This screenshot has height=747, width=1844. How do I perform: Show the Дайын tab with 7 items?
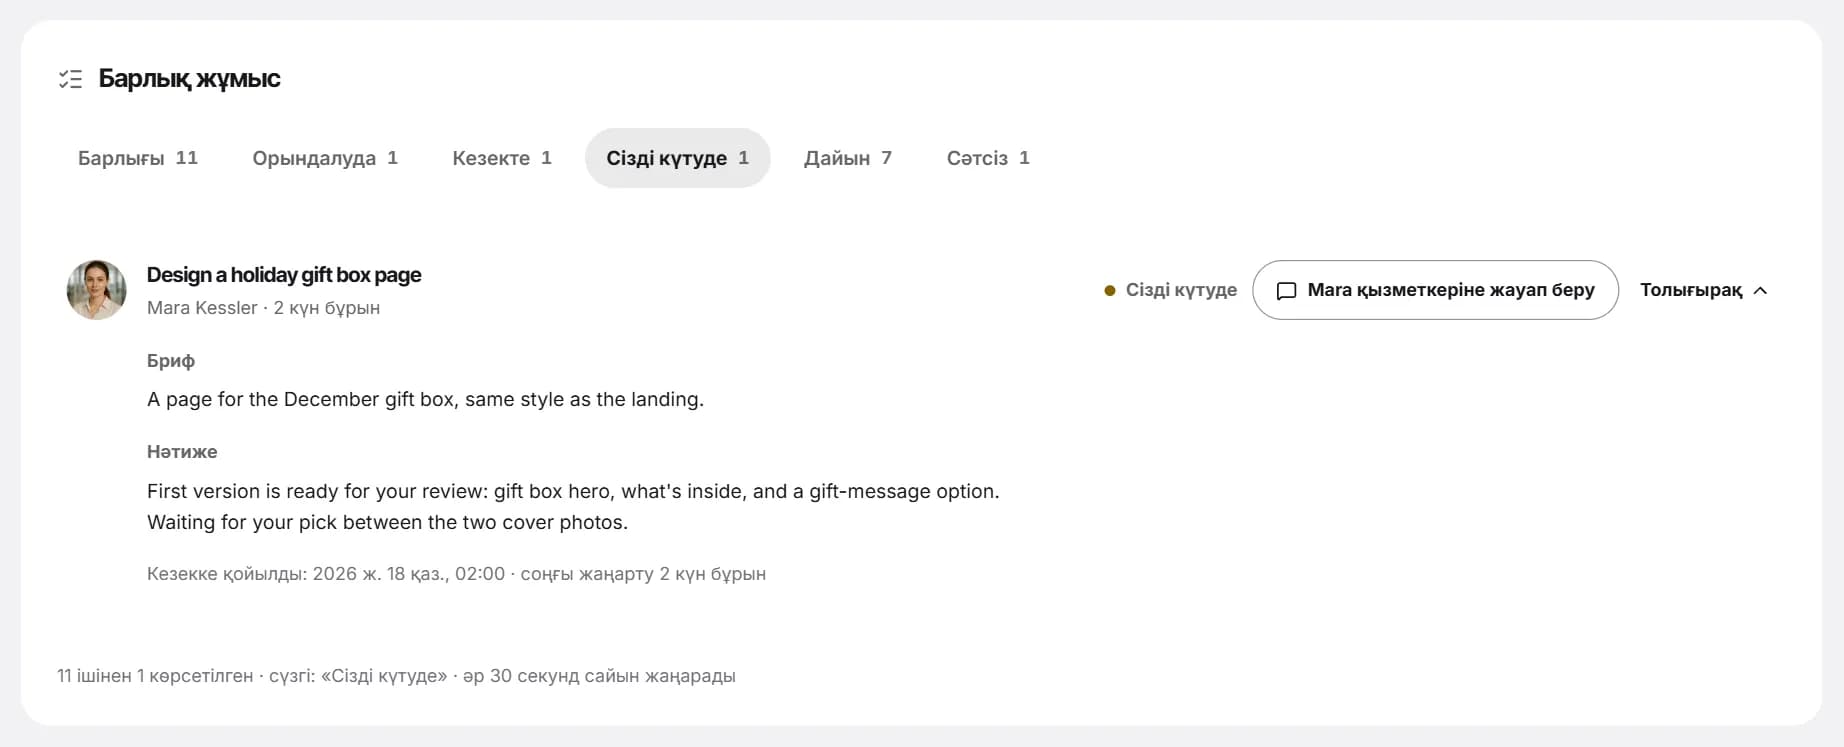[848, 158]
